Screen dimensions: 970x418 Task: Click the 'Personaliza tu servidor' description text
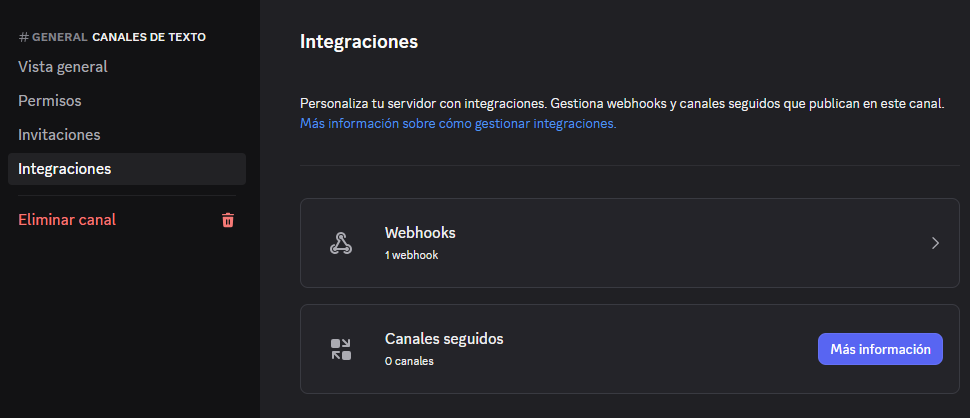click(622, 104)
